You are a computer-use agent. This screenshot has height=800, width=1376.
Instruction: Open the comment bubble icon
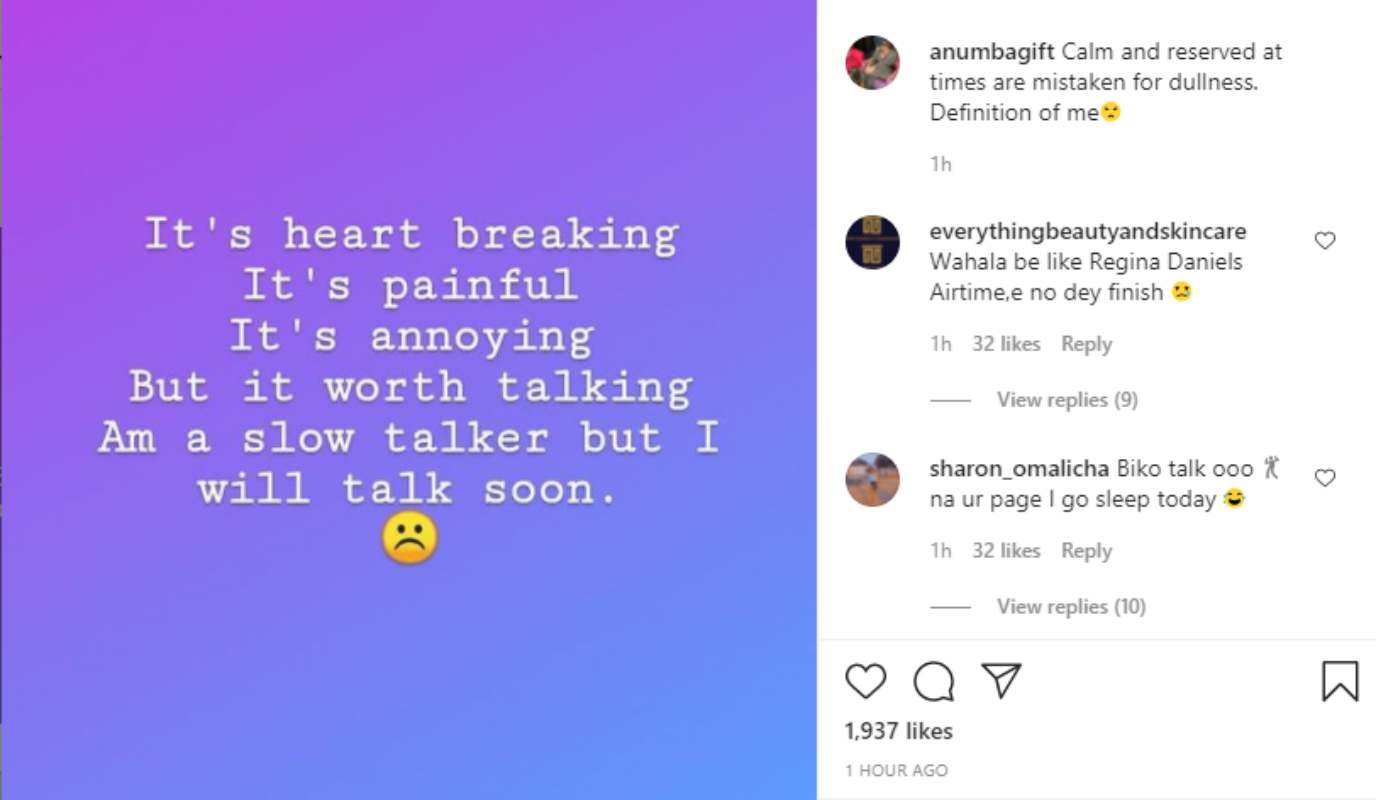point(933,682)
